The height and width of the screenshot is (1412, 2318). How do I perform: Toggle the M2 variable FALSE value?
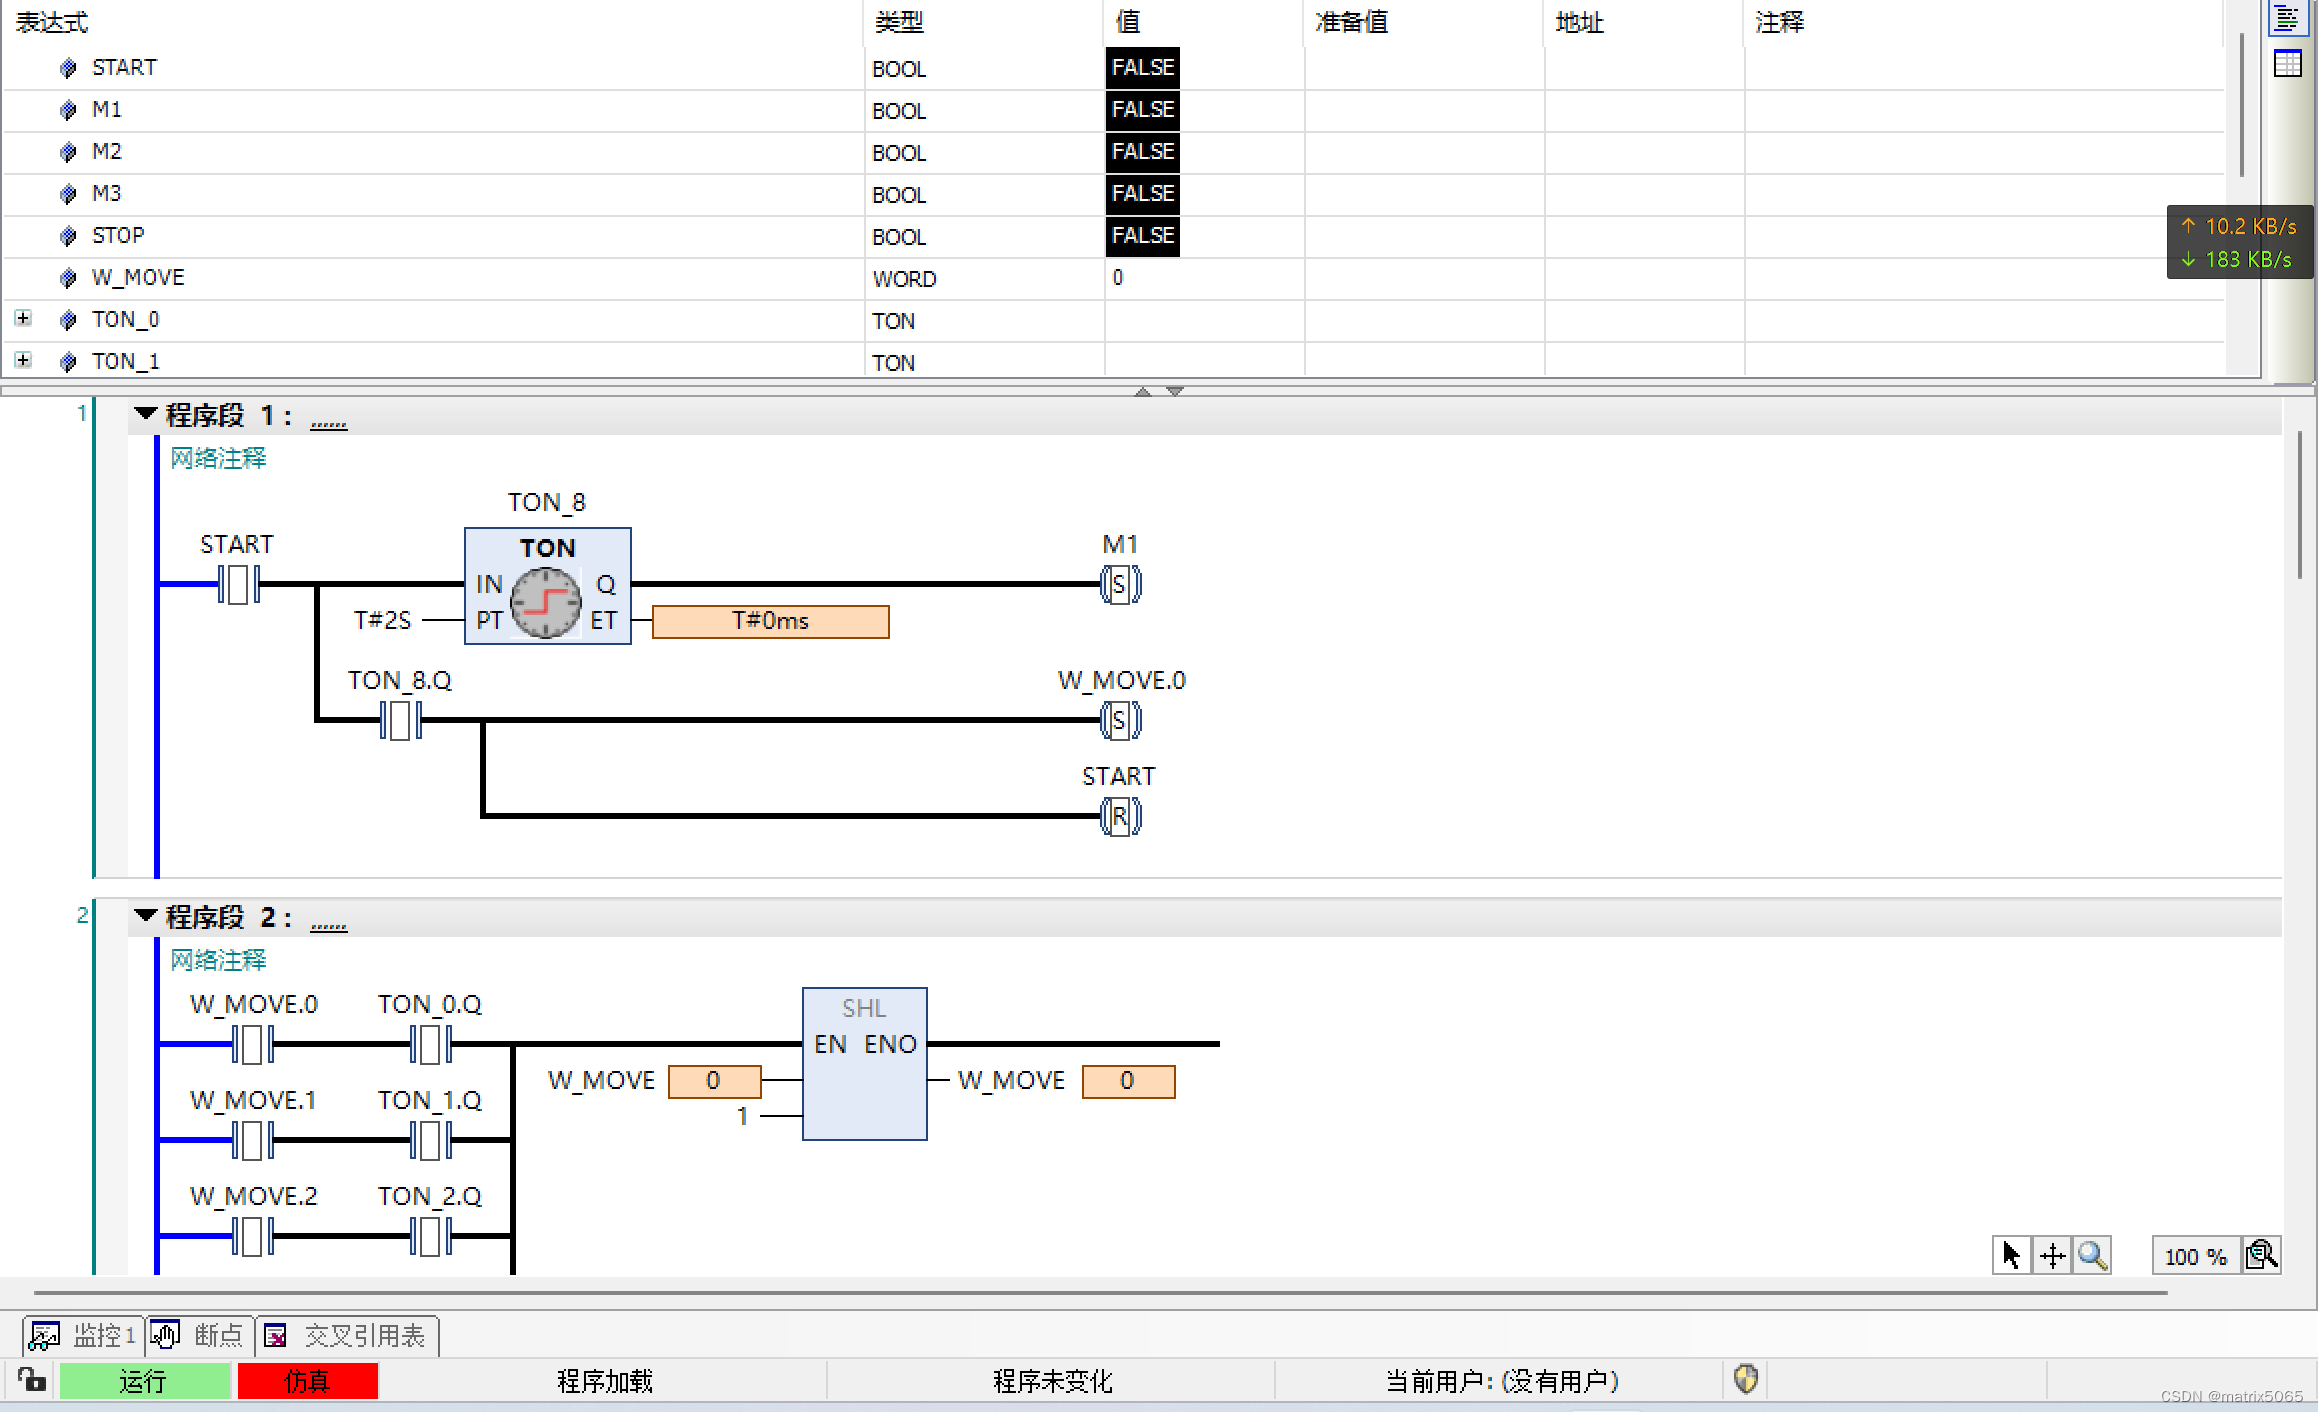coord(1142,152)
